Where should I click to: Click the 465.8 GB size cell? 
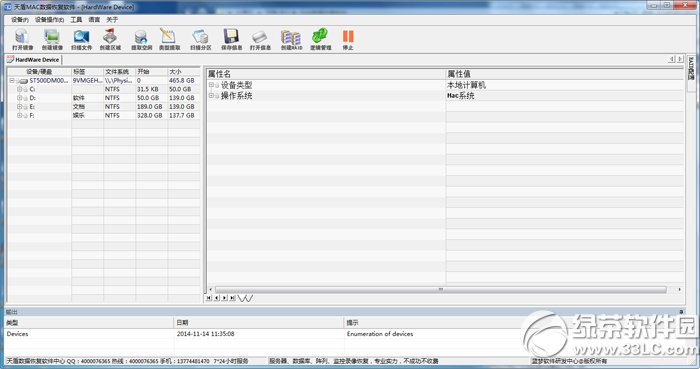[x=182, y=81]
